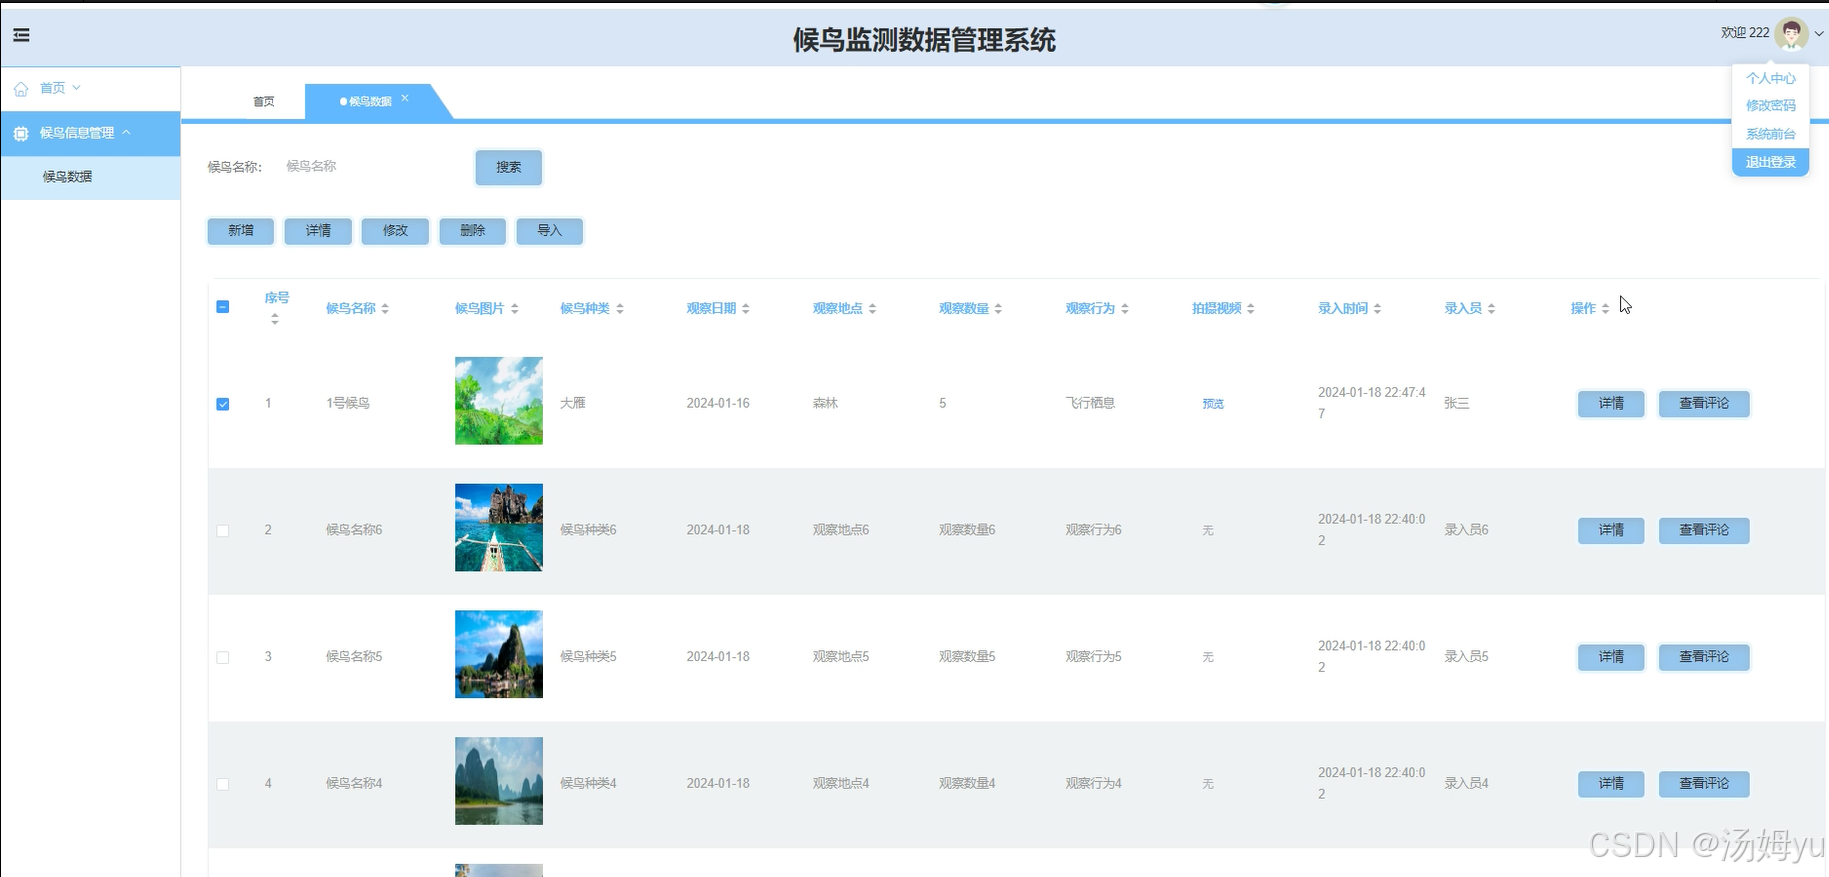Open the 候鸟名称5 mountain thumbnail image

[499, 654]
